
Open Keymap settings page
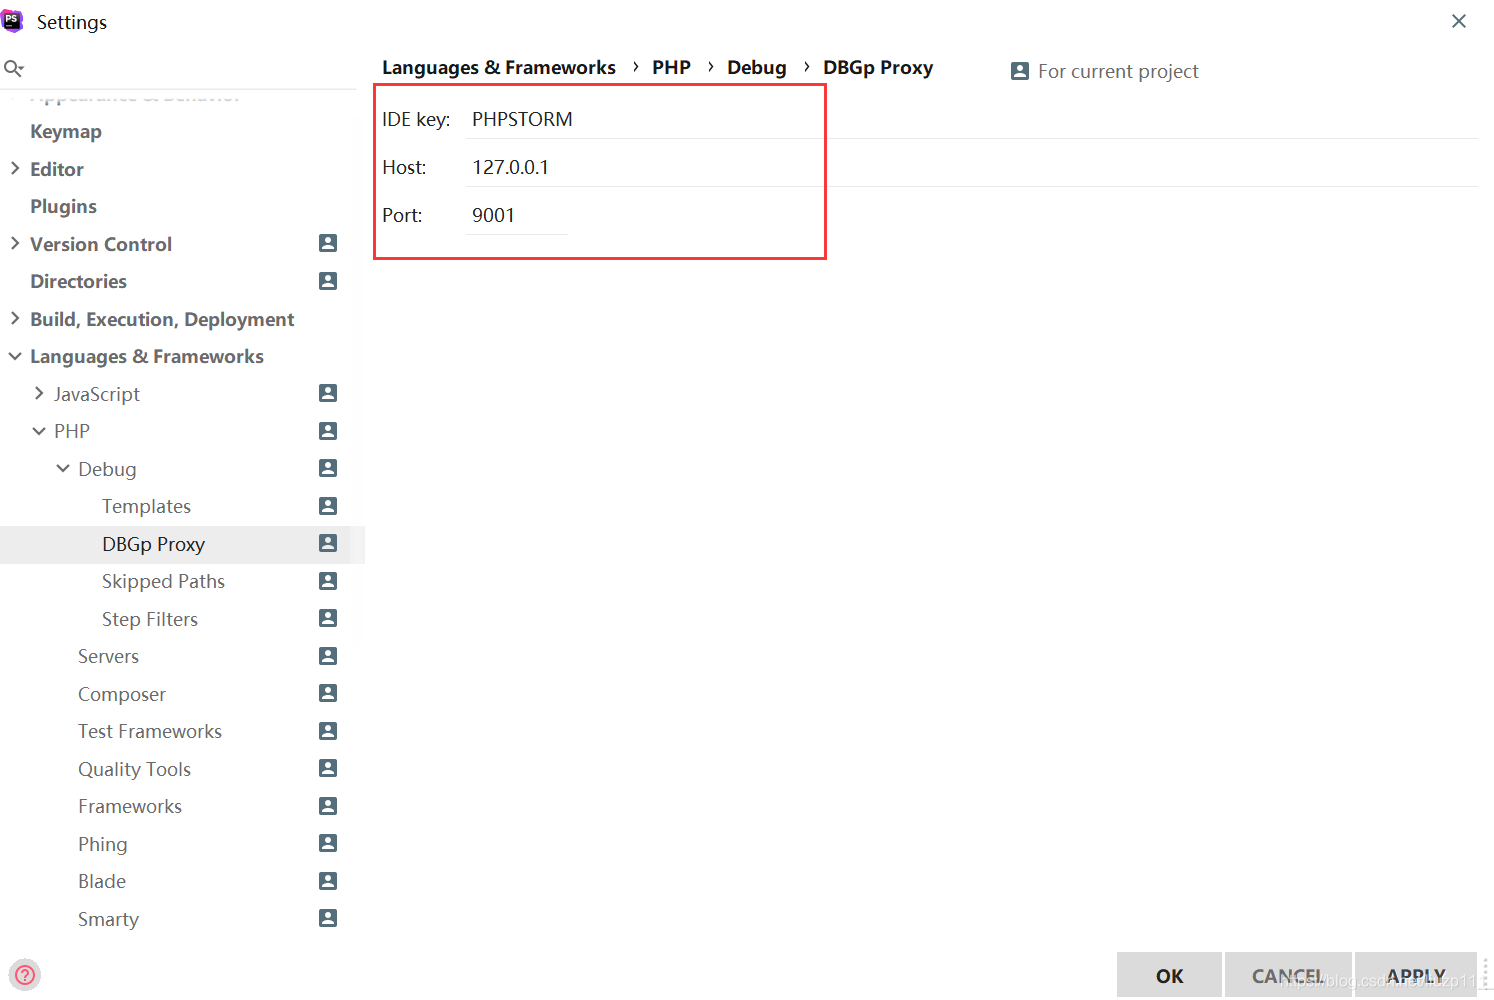66,132
